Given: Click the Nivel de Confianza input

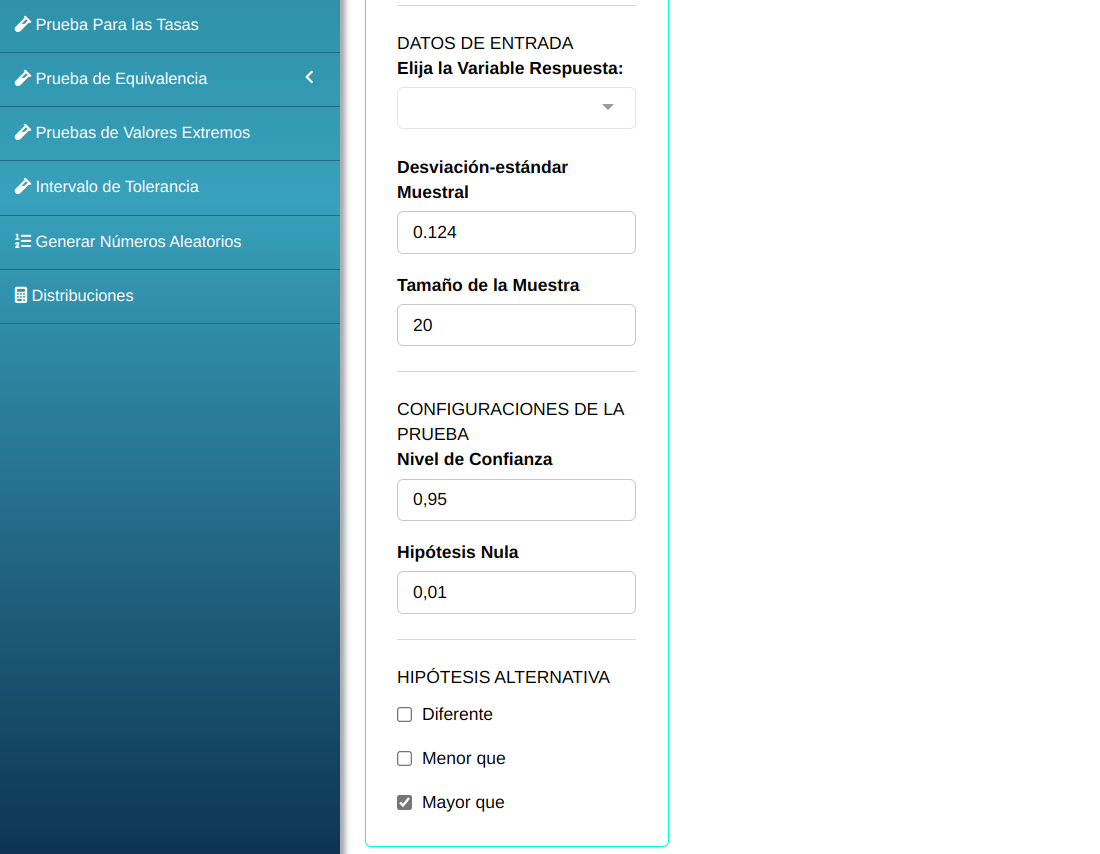Looking at the screenshot, I should [x=516, y=499].
